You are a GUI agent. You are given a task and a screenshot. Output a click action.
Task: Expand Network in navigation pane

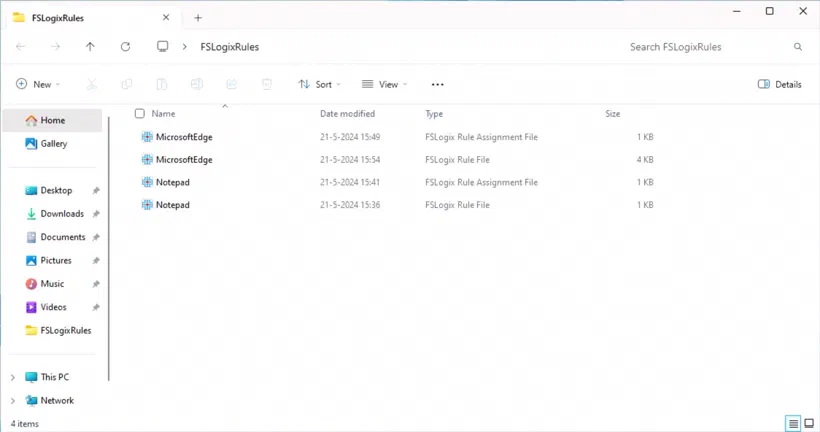coord(13,401)
